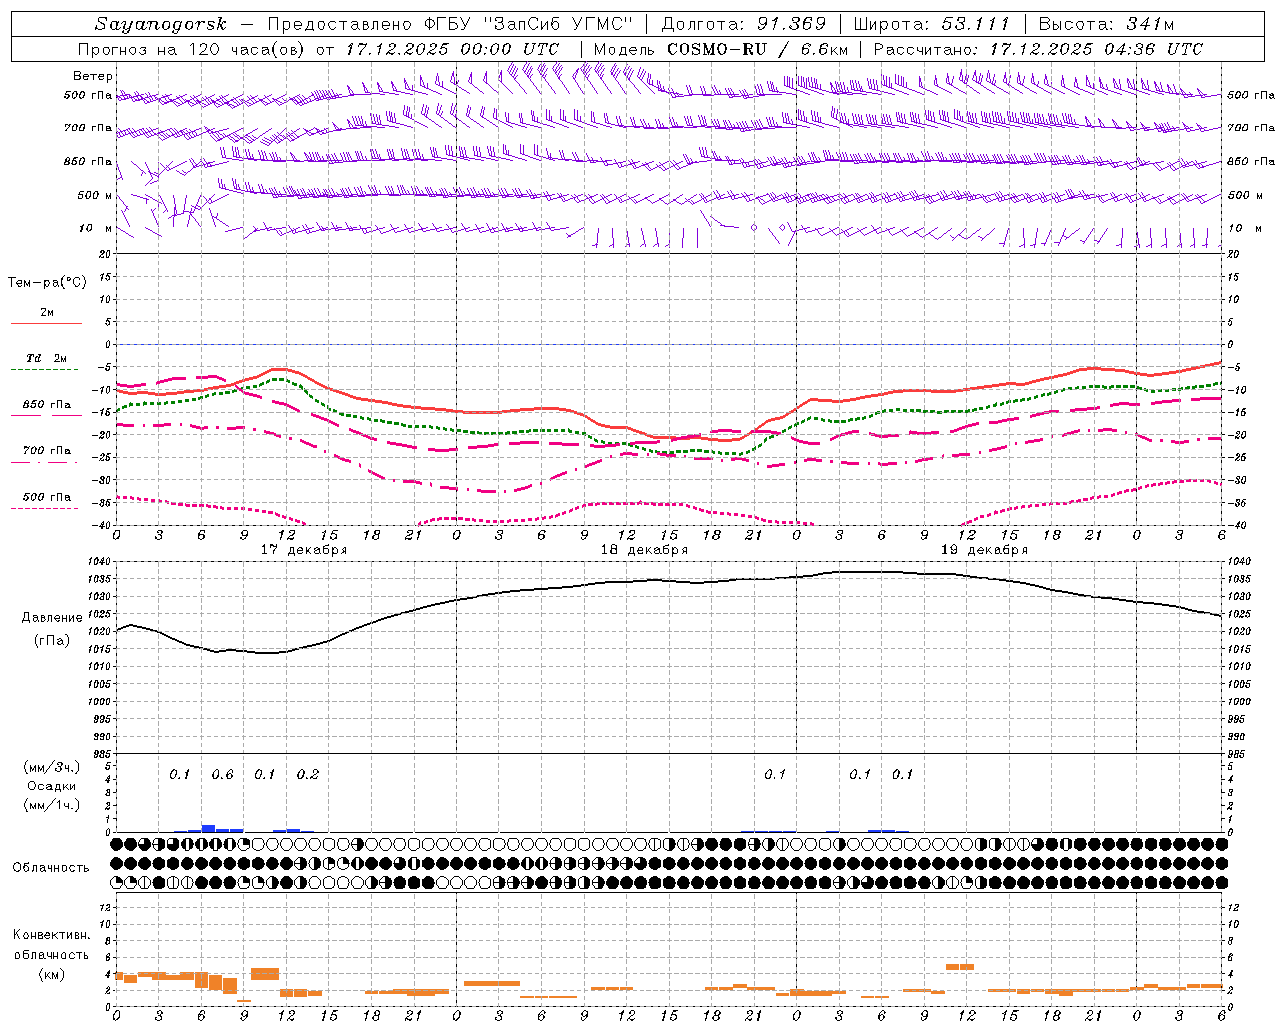
Task: Click the '0.2' precipitation amount value
Action: (x=308, y=775)
